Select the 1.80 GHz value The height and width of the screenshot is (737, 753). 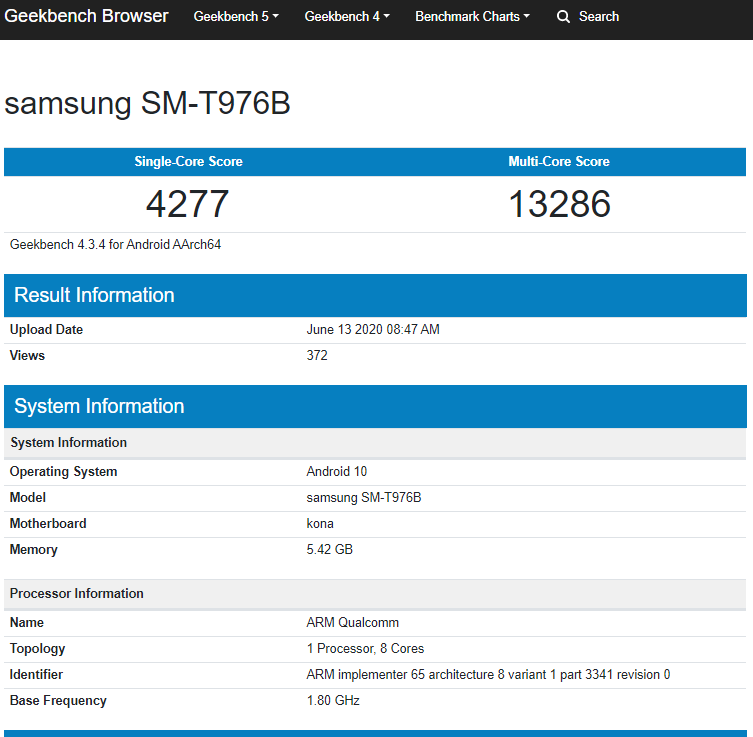(x=333, y=701)
